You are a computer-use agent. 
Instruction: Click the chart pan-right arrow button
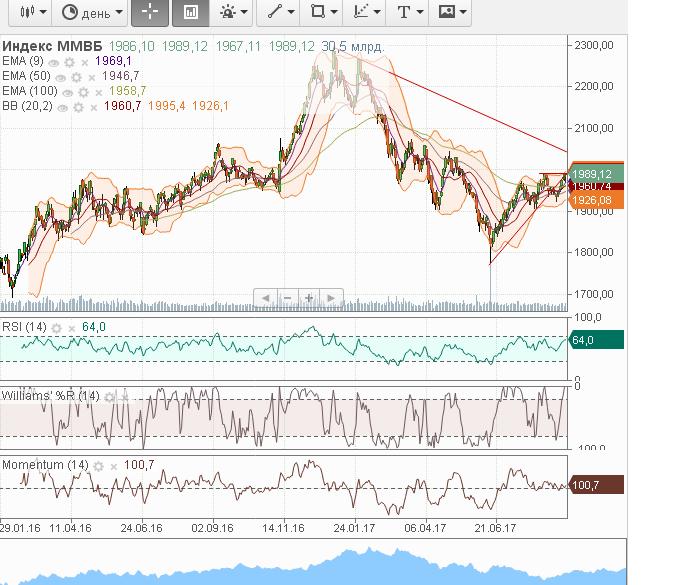pos(331,298)
